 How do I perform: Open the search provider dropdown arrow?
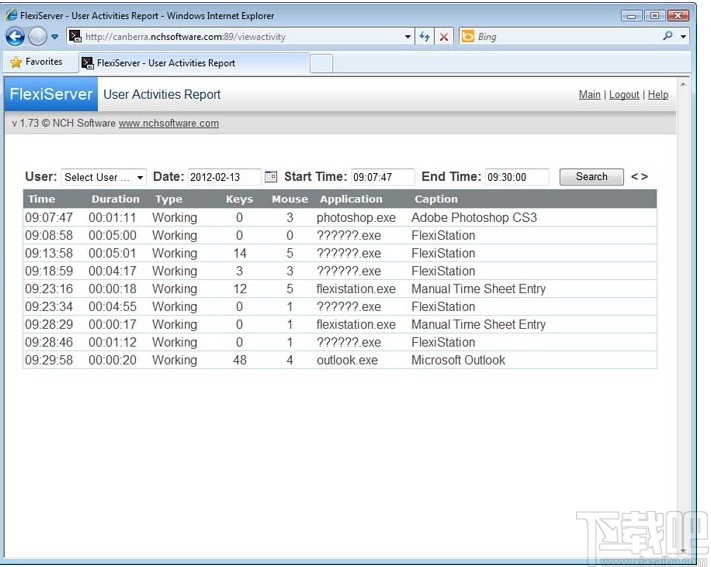click(683, 37)
